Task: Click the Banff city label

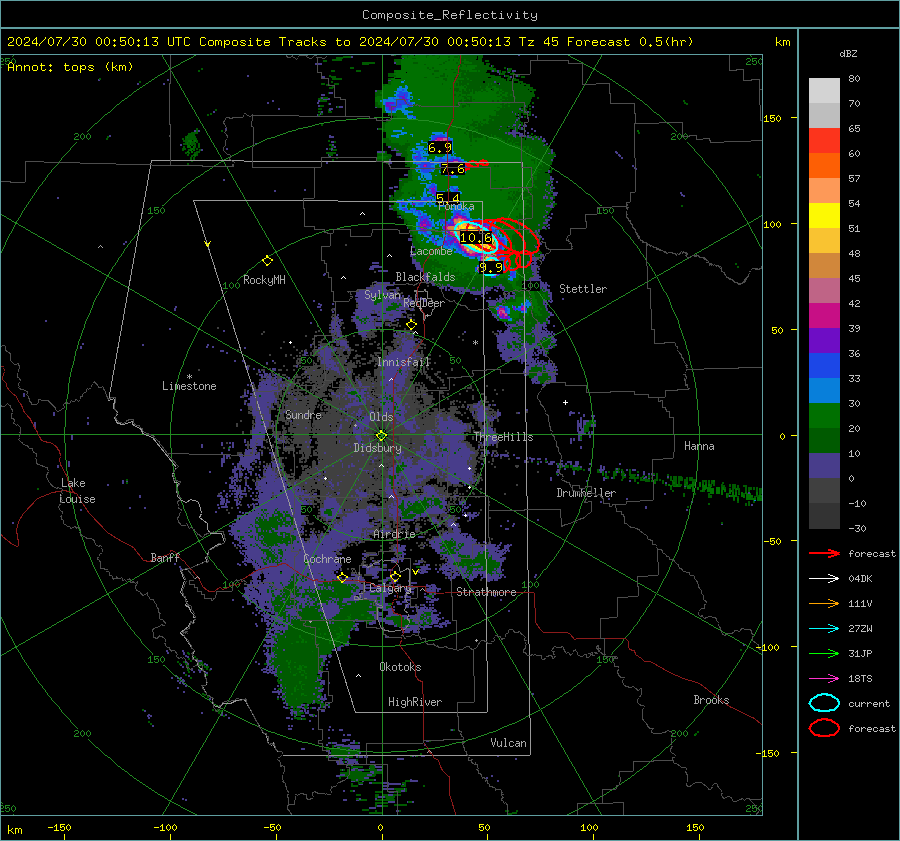Action: (165, 558)
